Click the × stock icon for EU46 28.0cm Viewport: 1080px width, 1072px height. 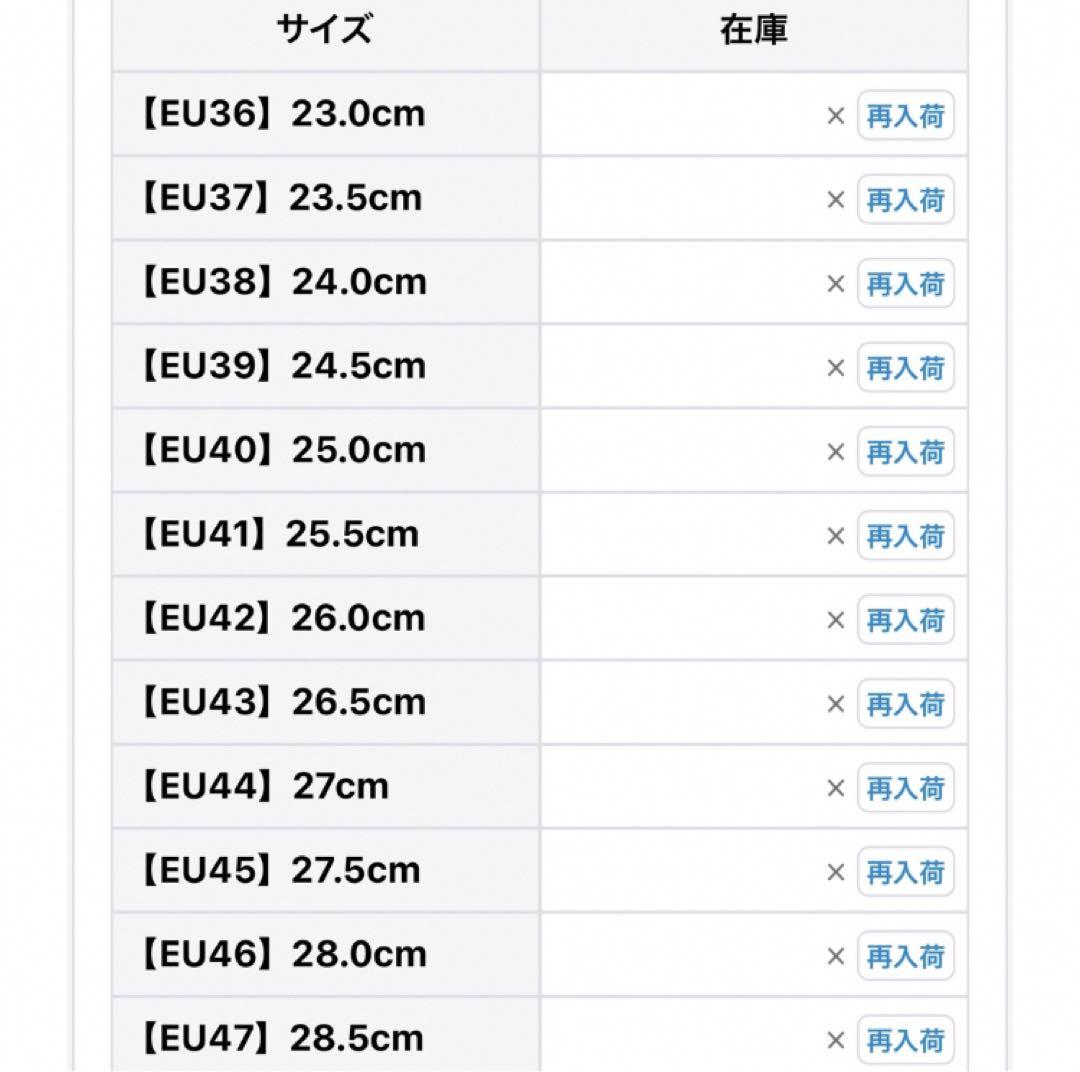tap(835, 956)
